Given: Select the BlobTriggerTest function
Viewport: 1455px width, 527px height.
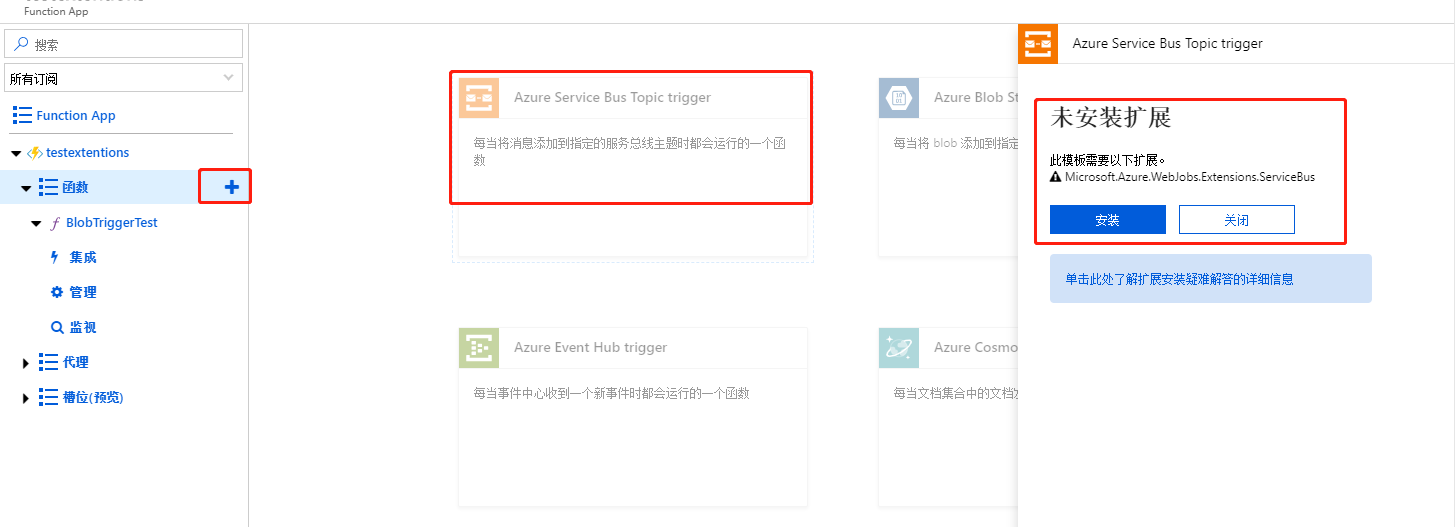Looking at the screenshot, I should click(111, 222).
